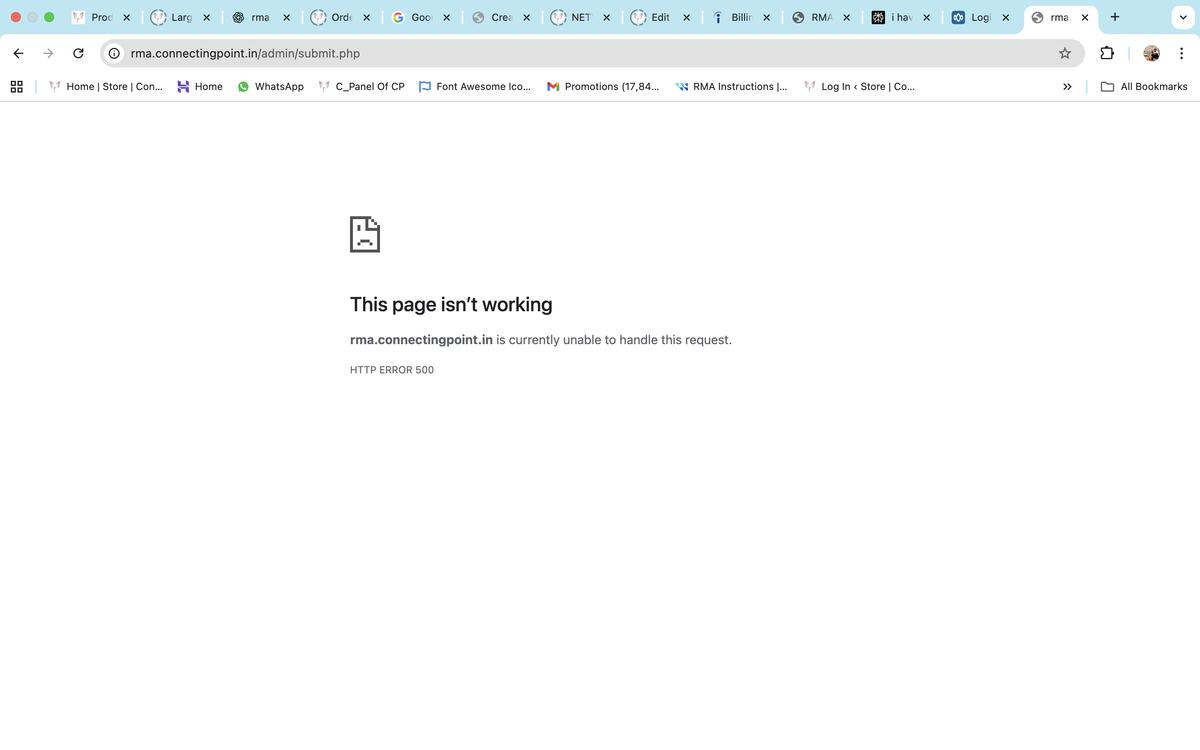Expand the tab search dropdown arrow

pos(1183,17)
